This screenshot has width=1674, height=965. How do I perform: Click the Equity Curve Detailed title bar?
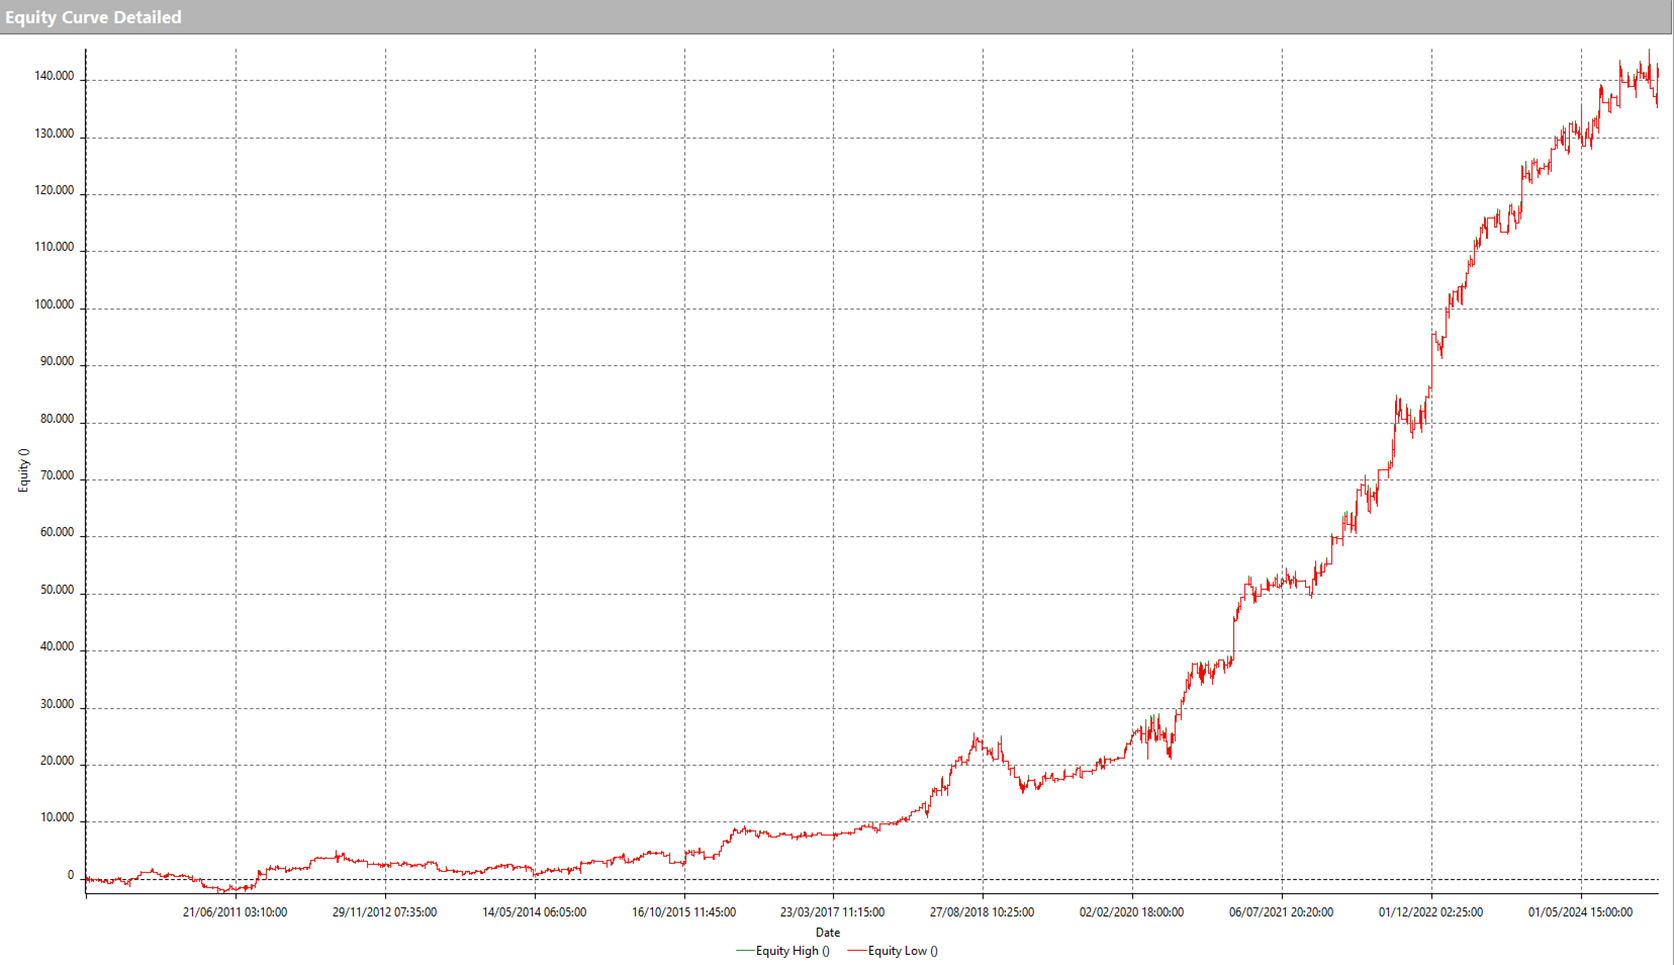pos(93,17)
